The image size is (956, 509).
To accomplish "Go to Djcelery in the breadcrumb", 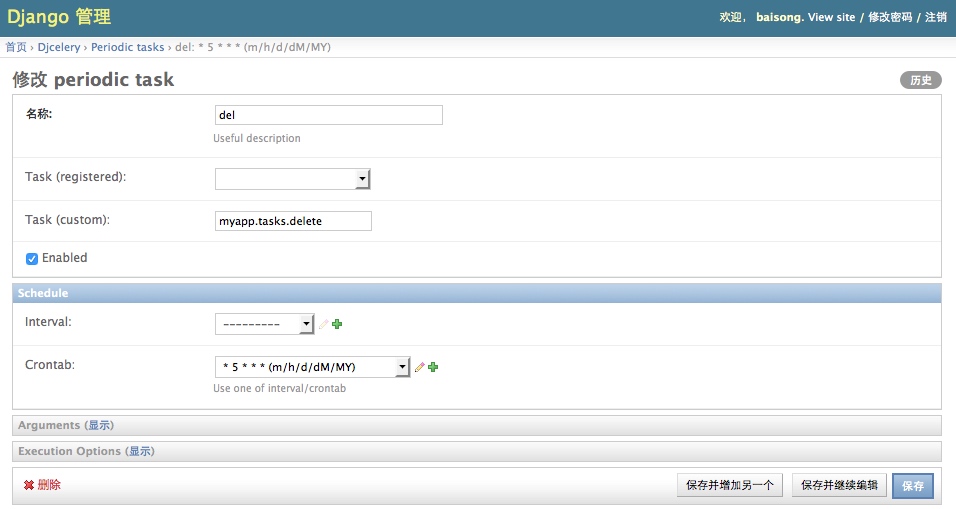I will point(59,47).
